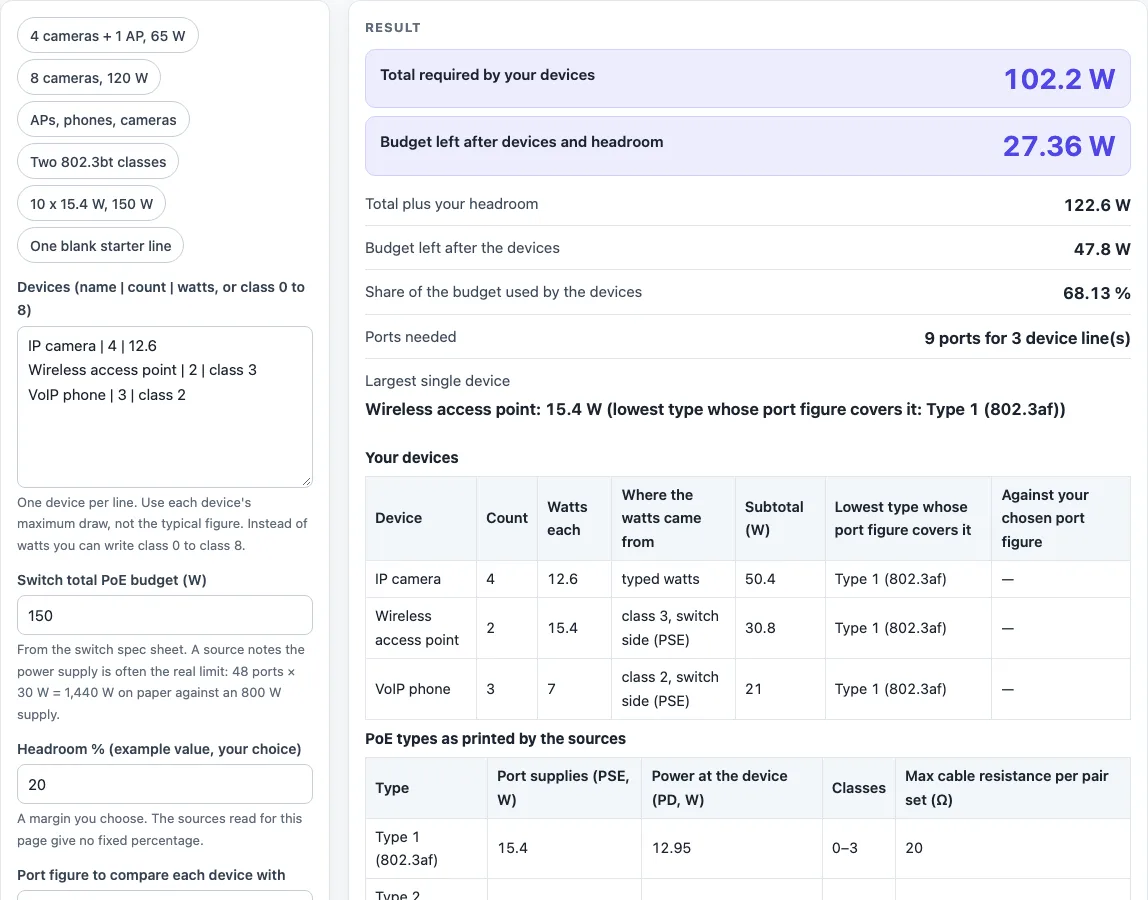
Task: Click the "PoE types as printed by the sources" heading
Action: (496, 739)
